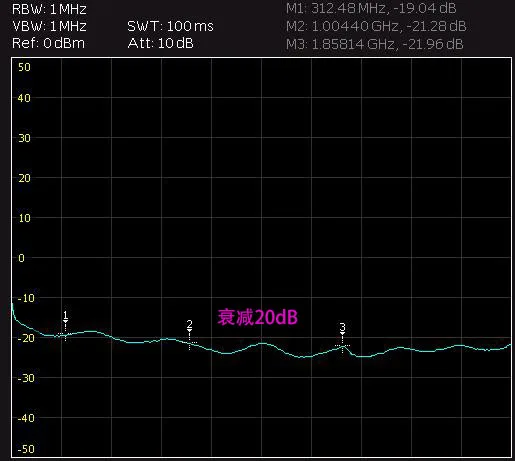Click the 10 y-axis label
Screen dimensions: 515x461
[24, 218]
